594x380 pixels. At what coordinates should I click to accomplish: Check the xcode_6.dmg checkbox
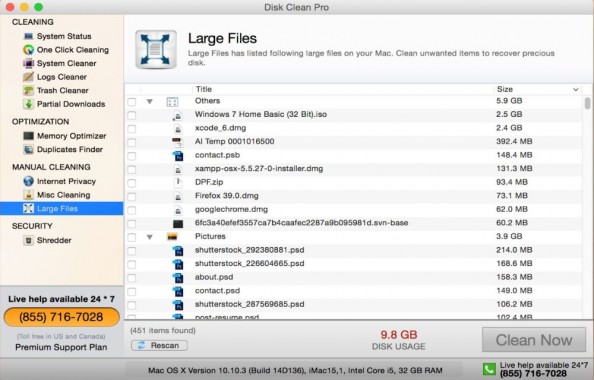131,129
